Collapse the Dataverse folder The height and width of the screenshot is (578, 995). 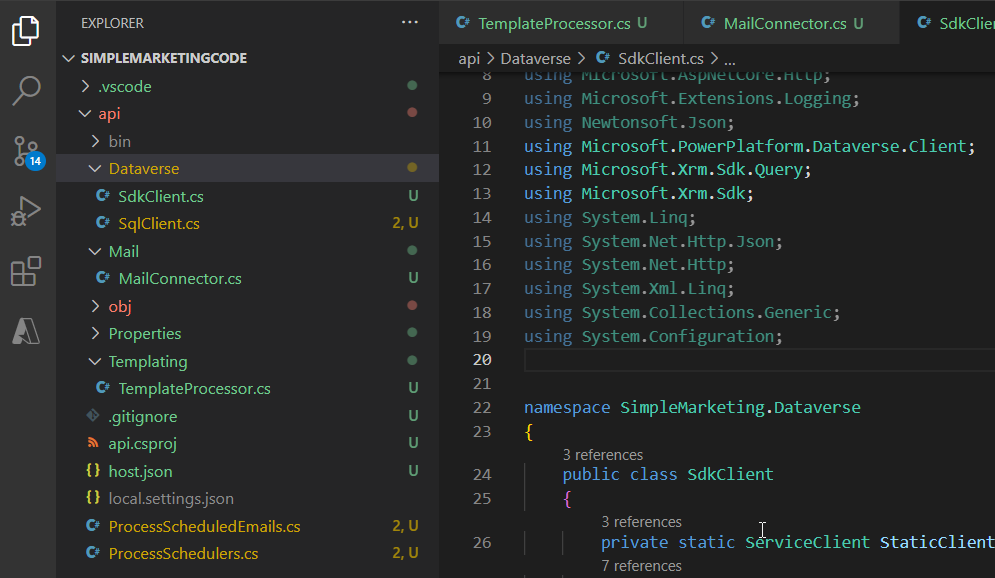pos(95,169)
